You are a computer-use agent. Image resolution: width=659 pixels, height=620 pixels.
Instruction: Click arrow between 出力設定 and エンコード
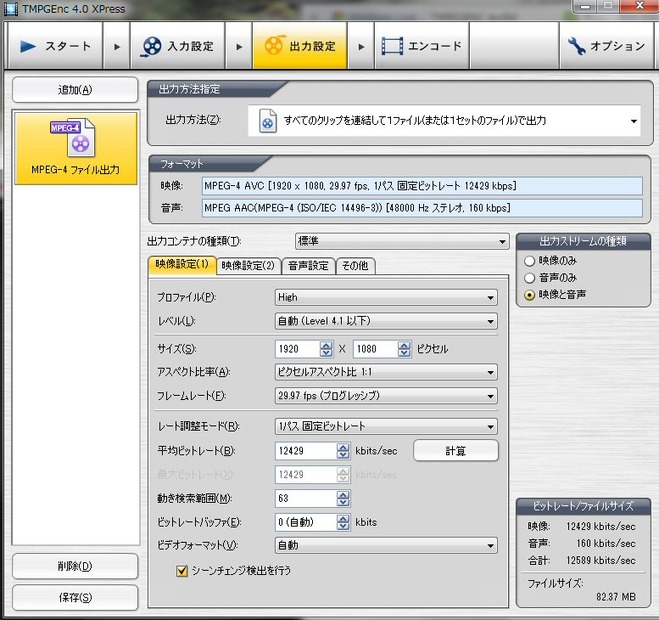pyautogui.click(x=361, y=46)
